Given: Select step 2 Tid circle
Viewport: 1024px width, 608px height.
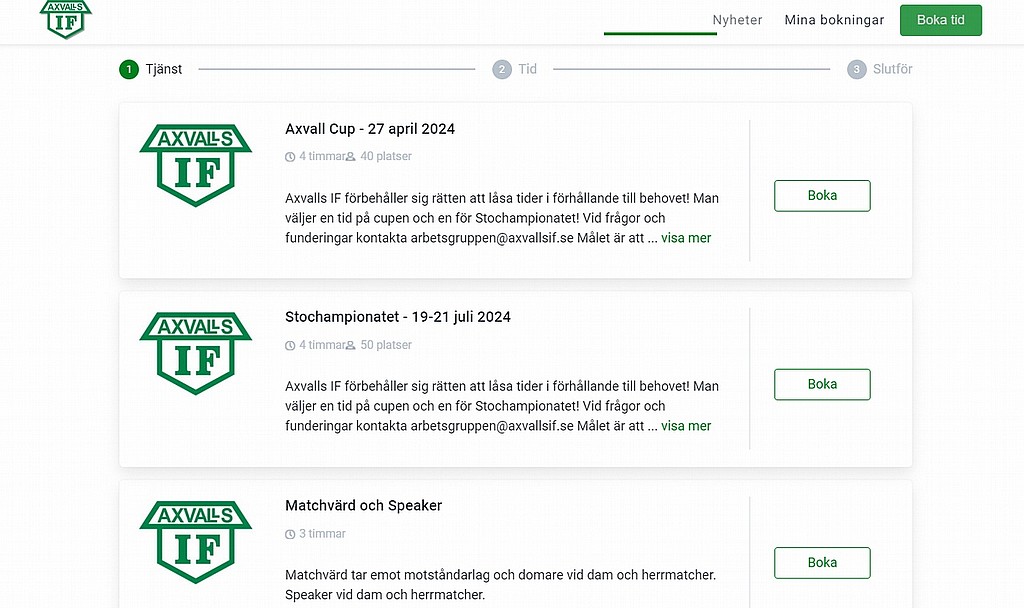Looking at the screenshot, I should (502, 69).
